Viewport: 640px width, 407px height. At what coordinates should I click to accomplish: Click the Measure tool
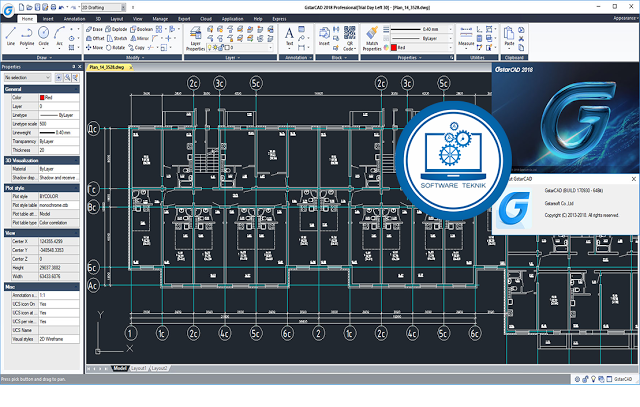point(466,36)
